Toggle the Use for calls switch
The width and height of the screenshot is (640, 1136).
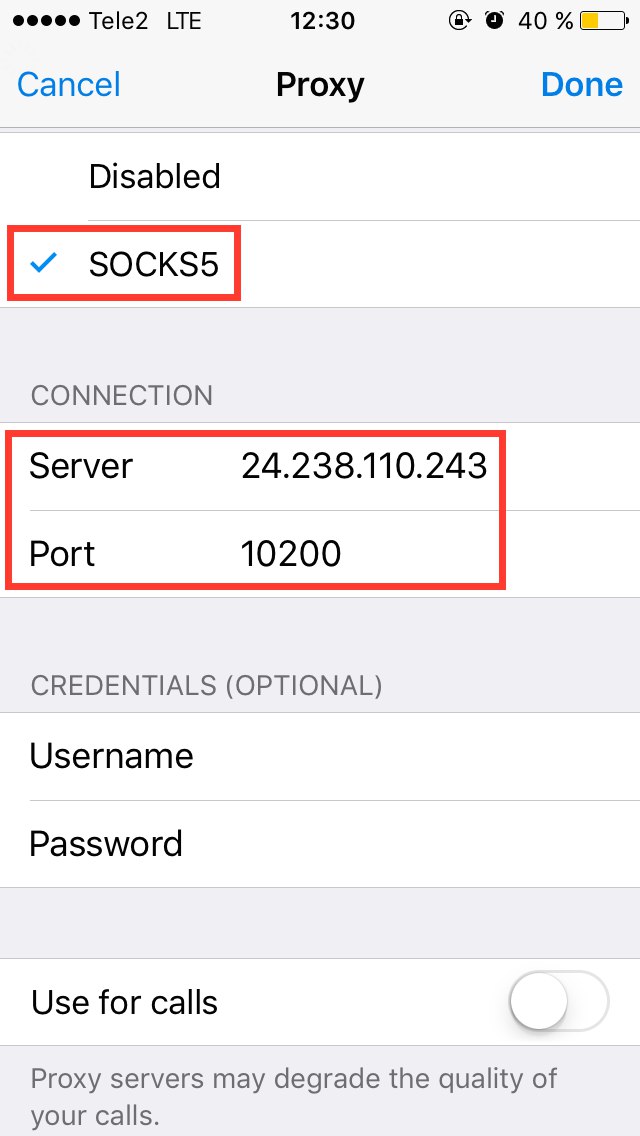(558, 1002)
